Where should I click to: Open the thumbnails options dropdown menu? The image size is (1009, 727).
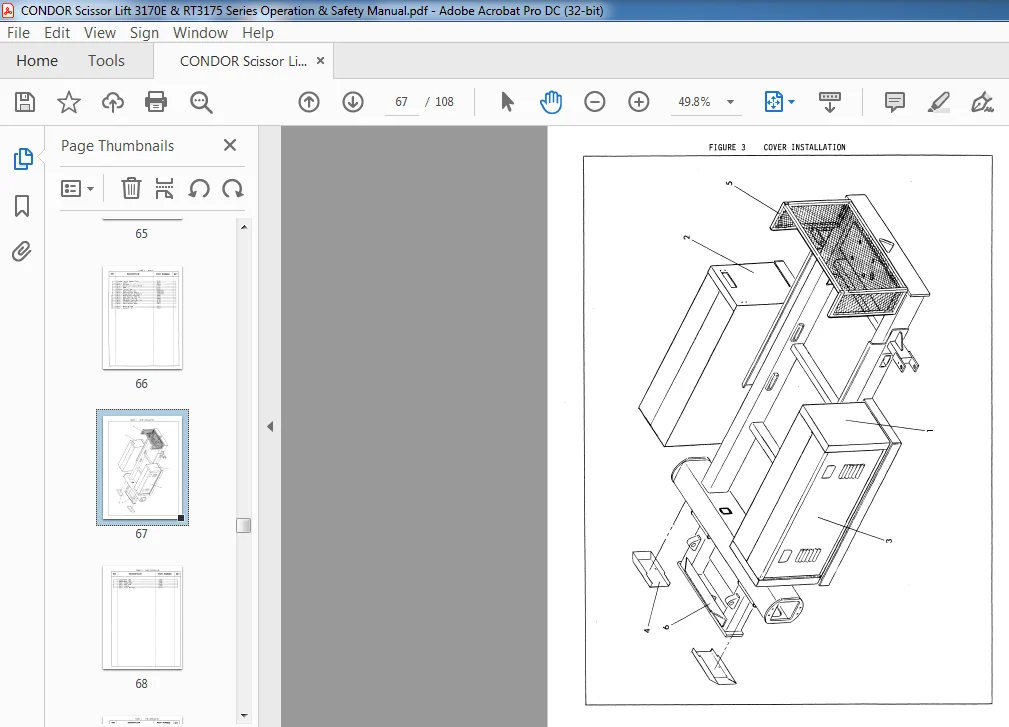pos(77,189)
